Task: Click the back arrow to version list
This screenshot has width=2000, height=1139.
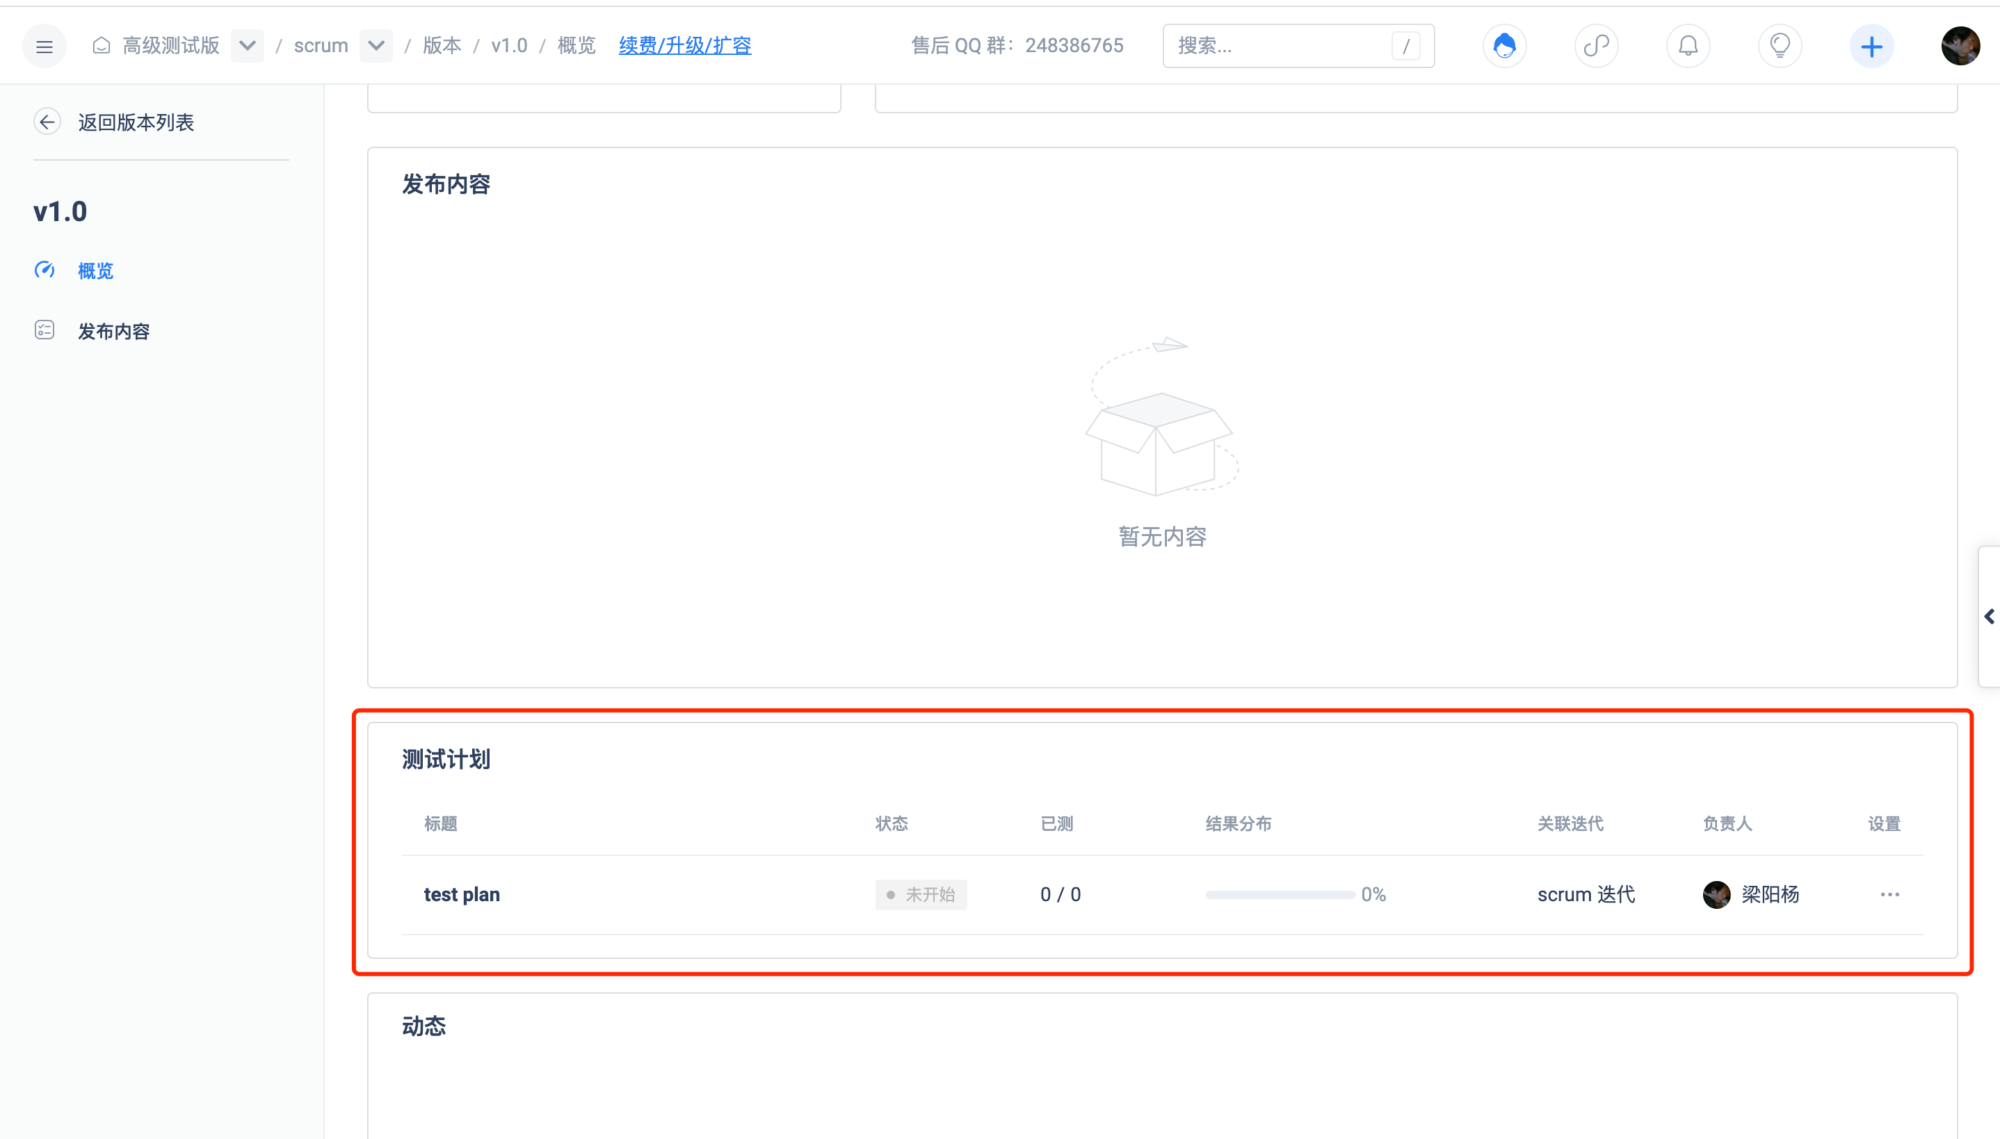Action: click(x=47, y=122)
